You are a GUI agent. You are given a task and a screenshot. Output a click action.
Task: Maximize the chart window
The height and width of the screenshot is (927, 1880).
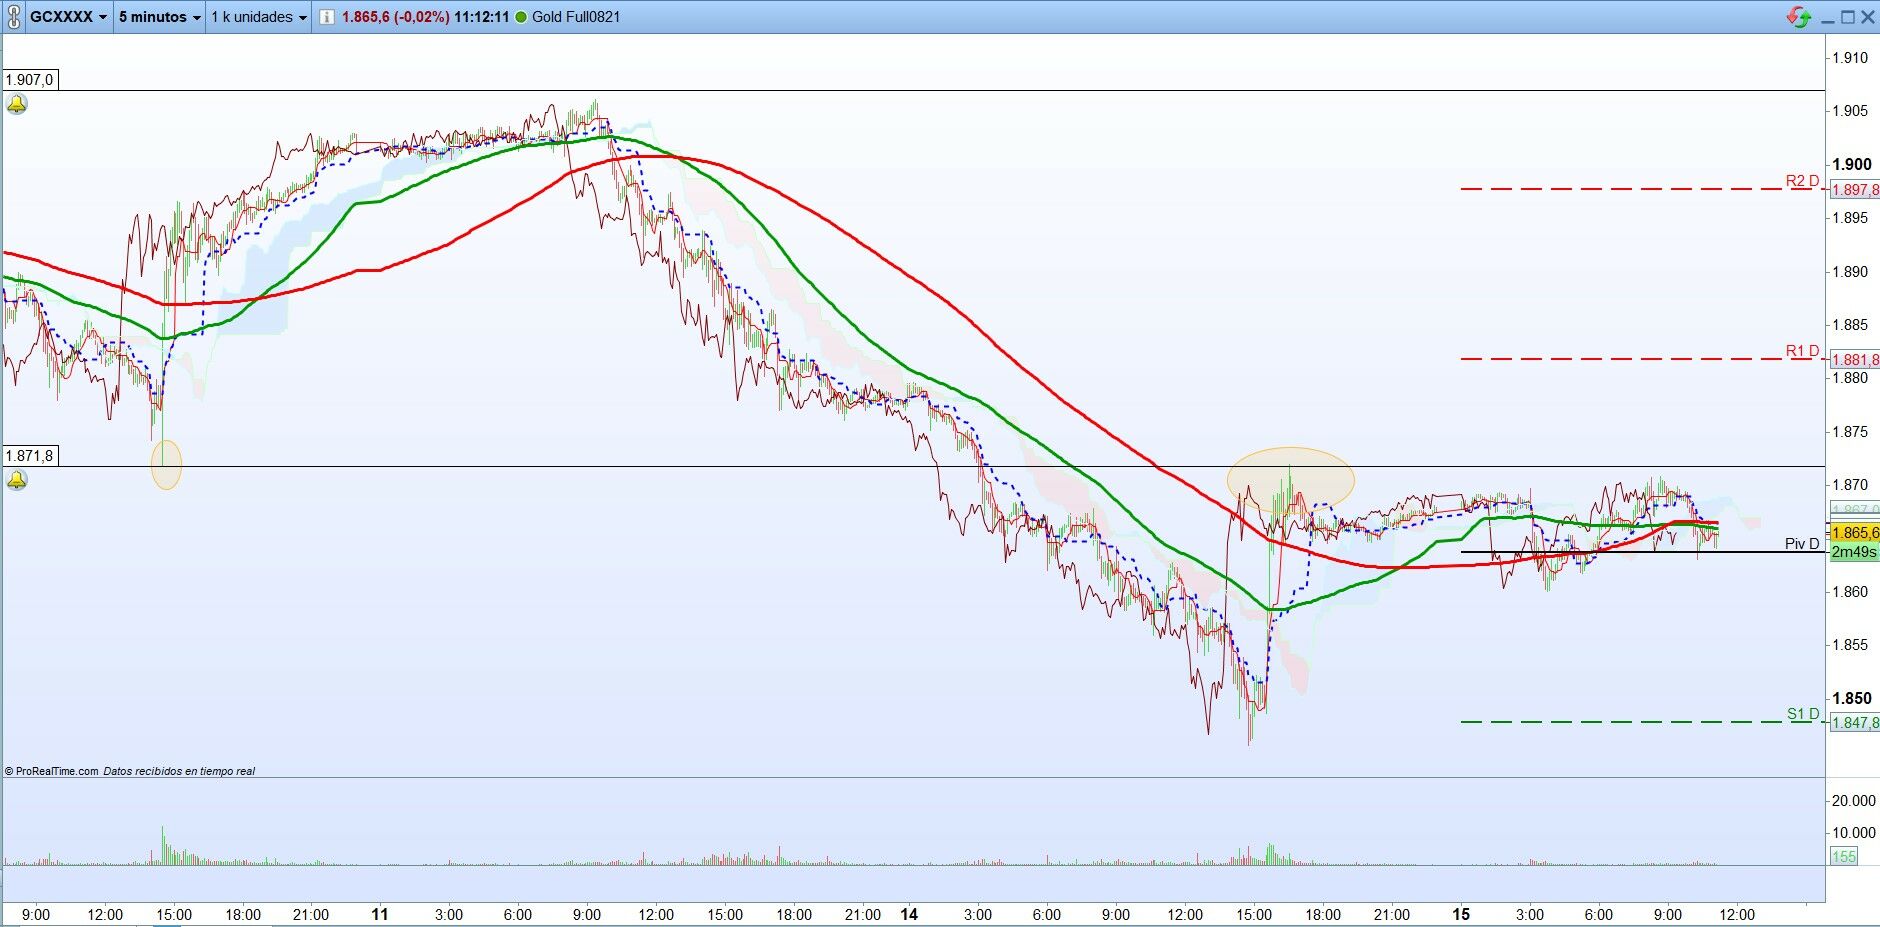1847,17
